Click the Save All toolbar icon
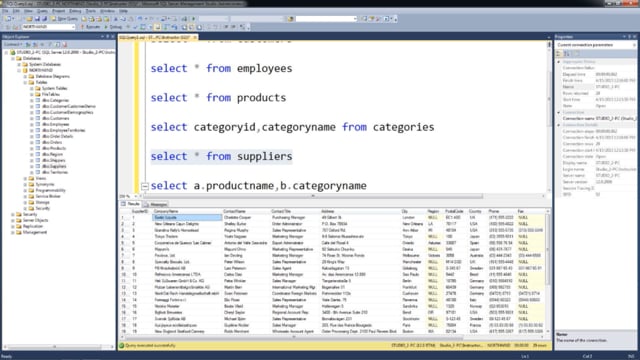Viewport: 640px width, 360px height. 44,19
